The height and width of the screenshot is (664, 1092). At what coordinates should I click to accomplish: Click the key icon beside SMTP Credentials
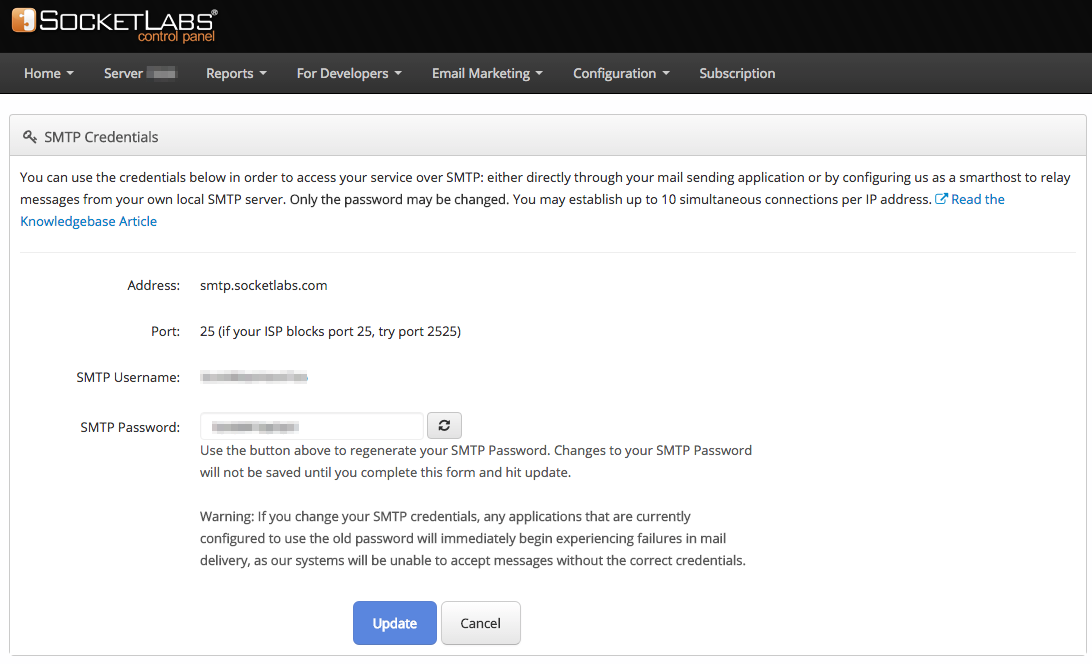point(29,137)
